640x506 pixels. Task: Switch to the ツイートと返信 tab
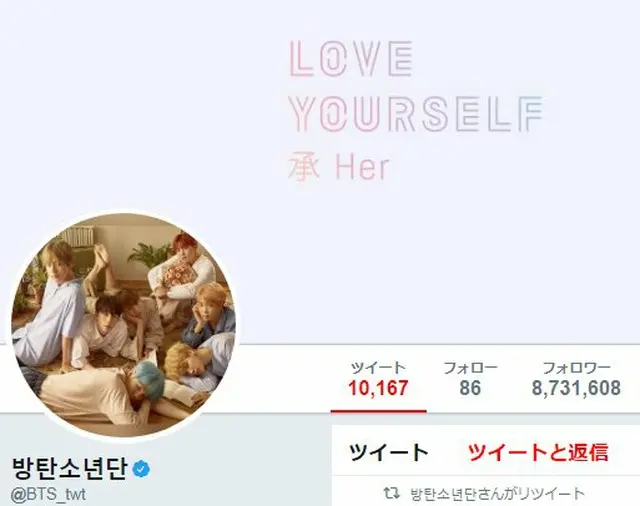[x=538, y=453]
